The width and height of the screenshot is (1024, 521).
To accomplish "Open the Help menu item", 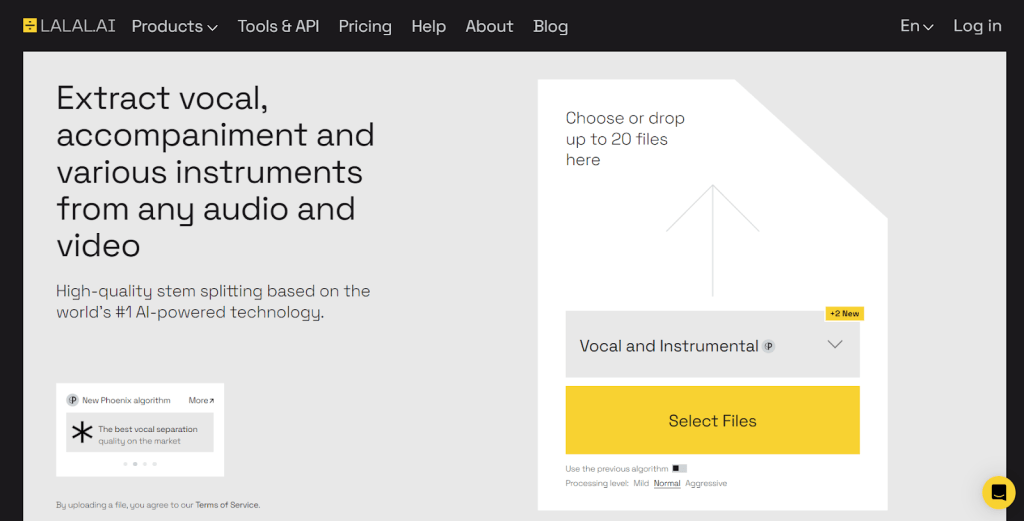I will tap(428, 26).
